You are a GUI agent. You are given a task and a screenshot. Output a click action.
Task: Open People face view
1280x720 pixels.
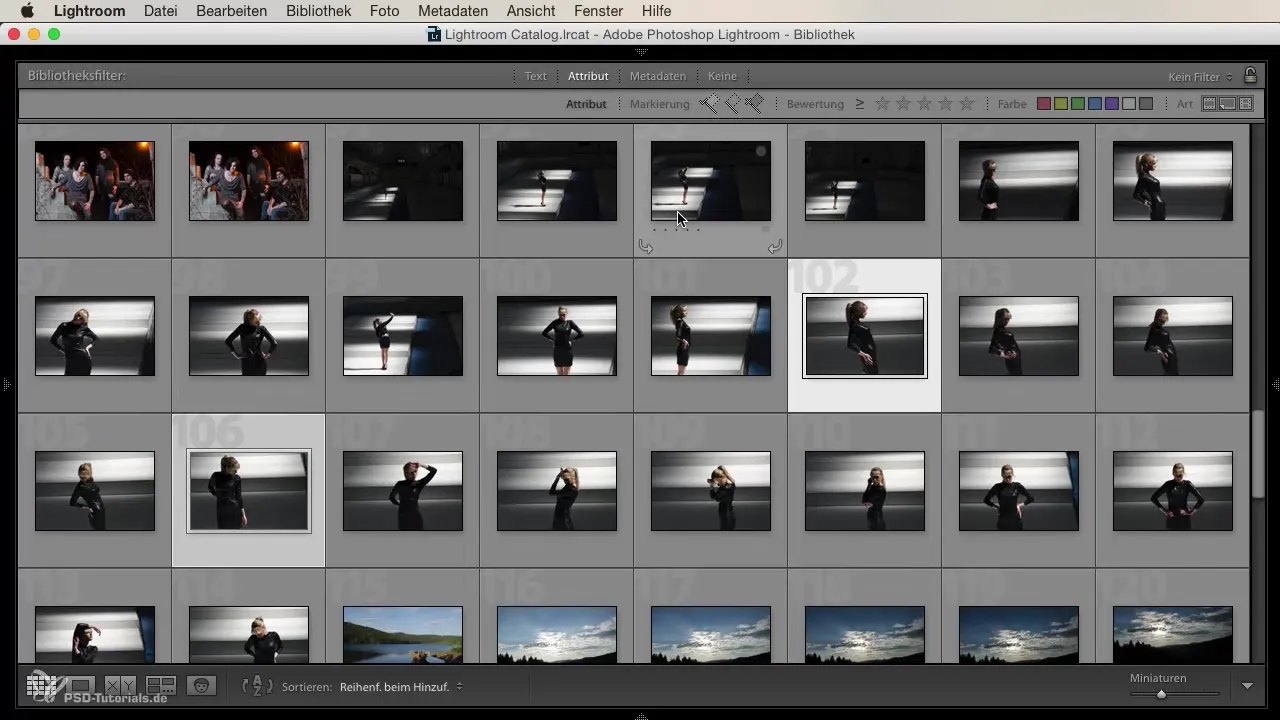pos(201,686)
